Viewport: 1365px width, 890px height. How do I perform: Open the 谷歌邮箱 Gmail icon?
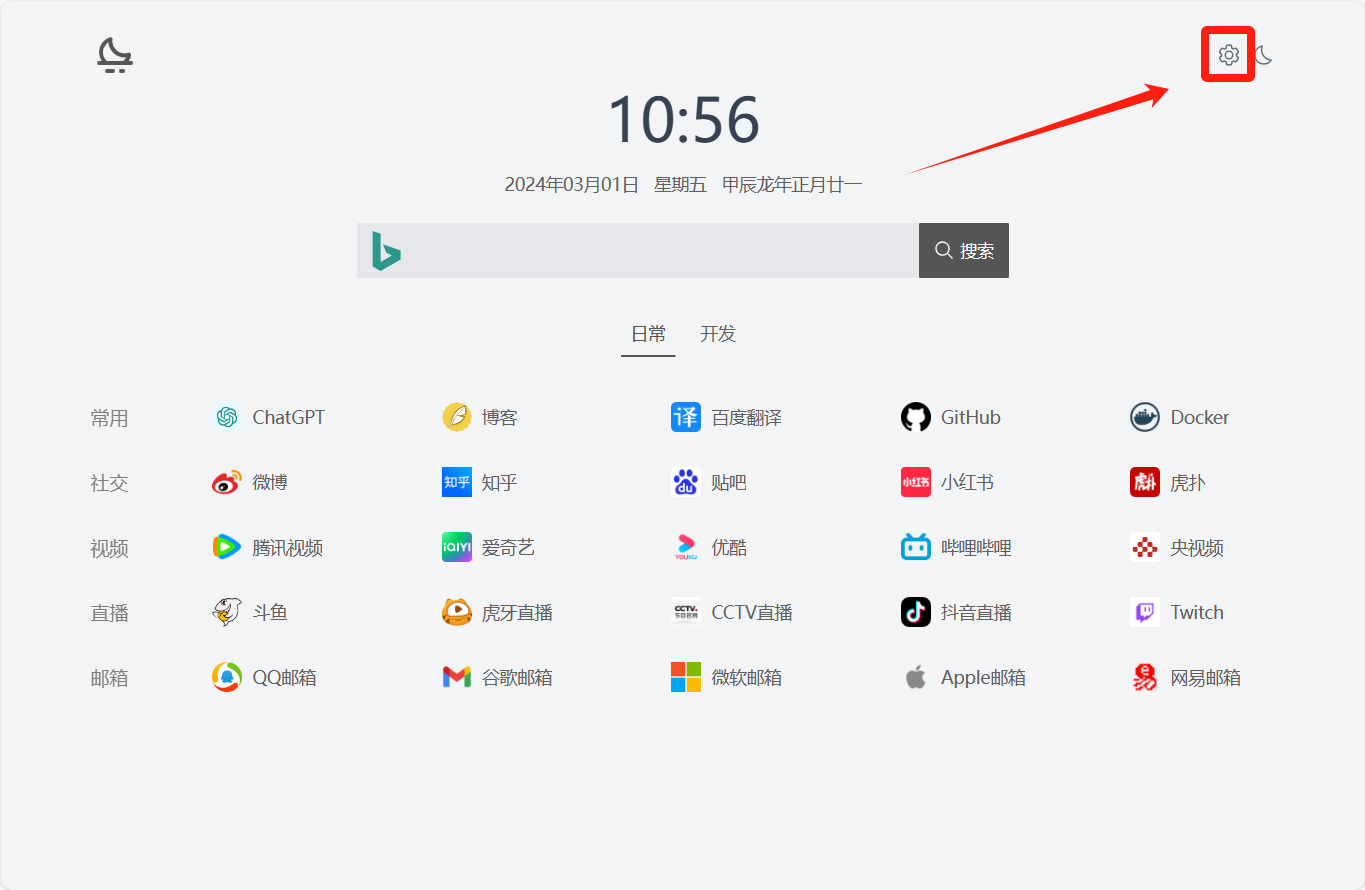click(x=456, y=677)
